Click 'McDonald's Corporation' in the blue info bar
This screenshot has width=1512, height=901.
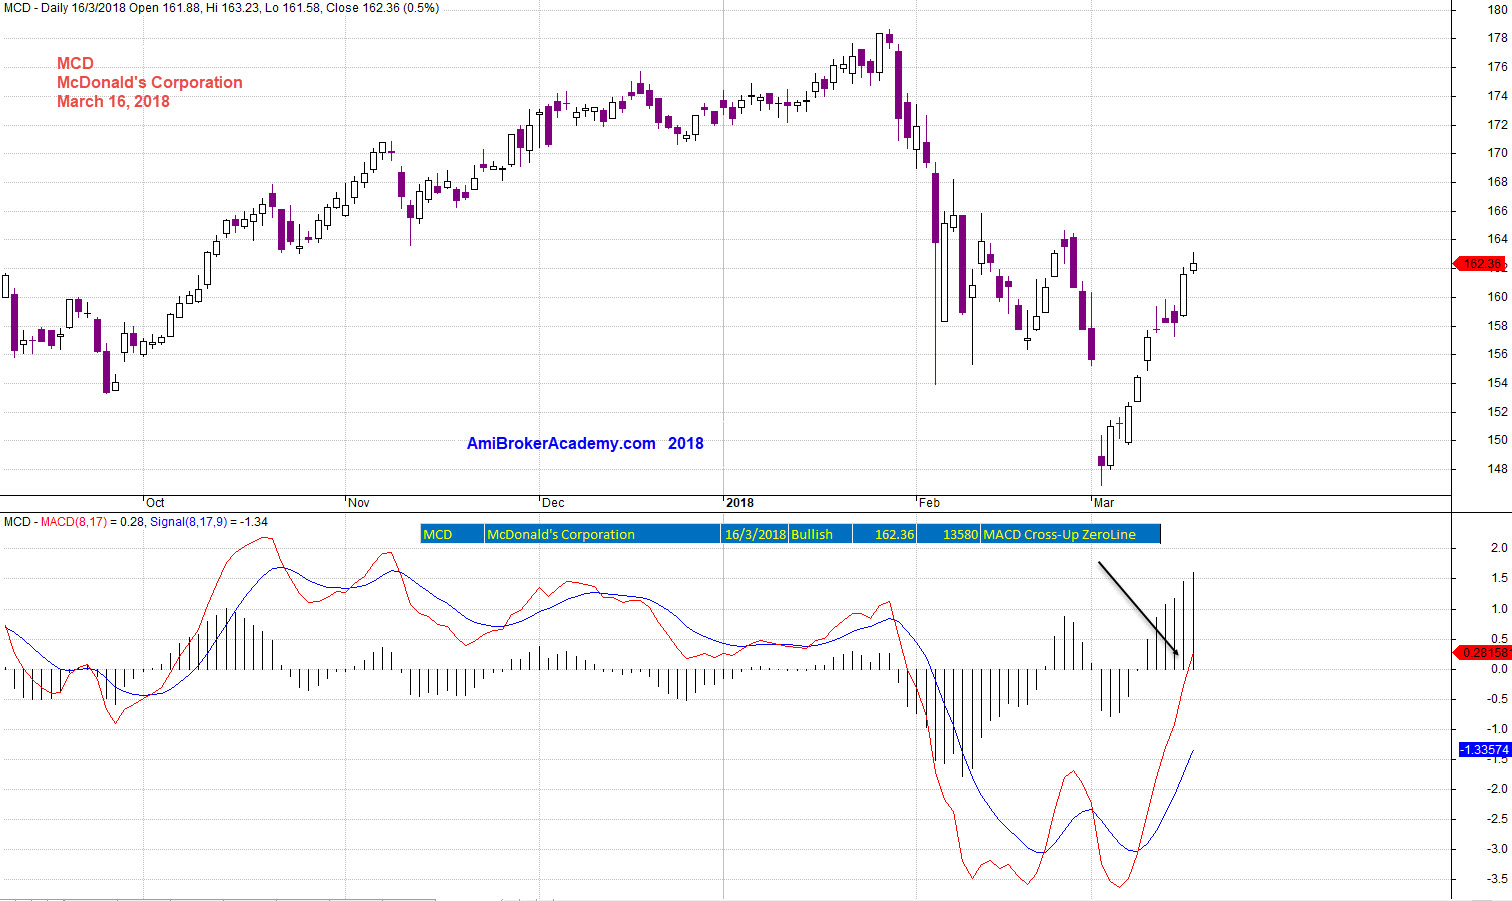click(601, 534)
